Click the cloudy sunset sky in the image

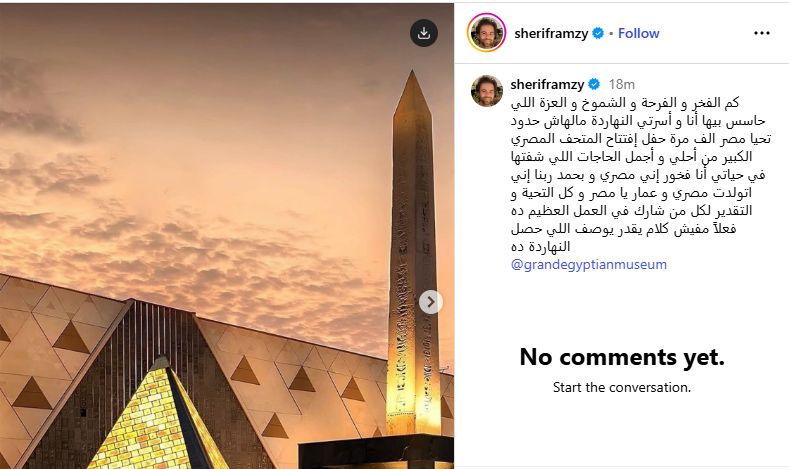200,120
